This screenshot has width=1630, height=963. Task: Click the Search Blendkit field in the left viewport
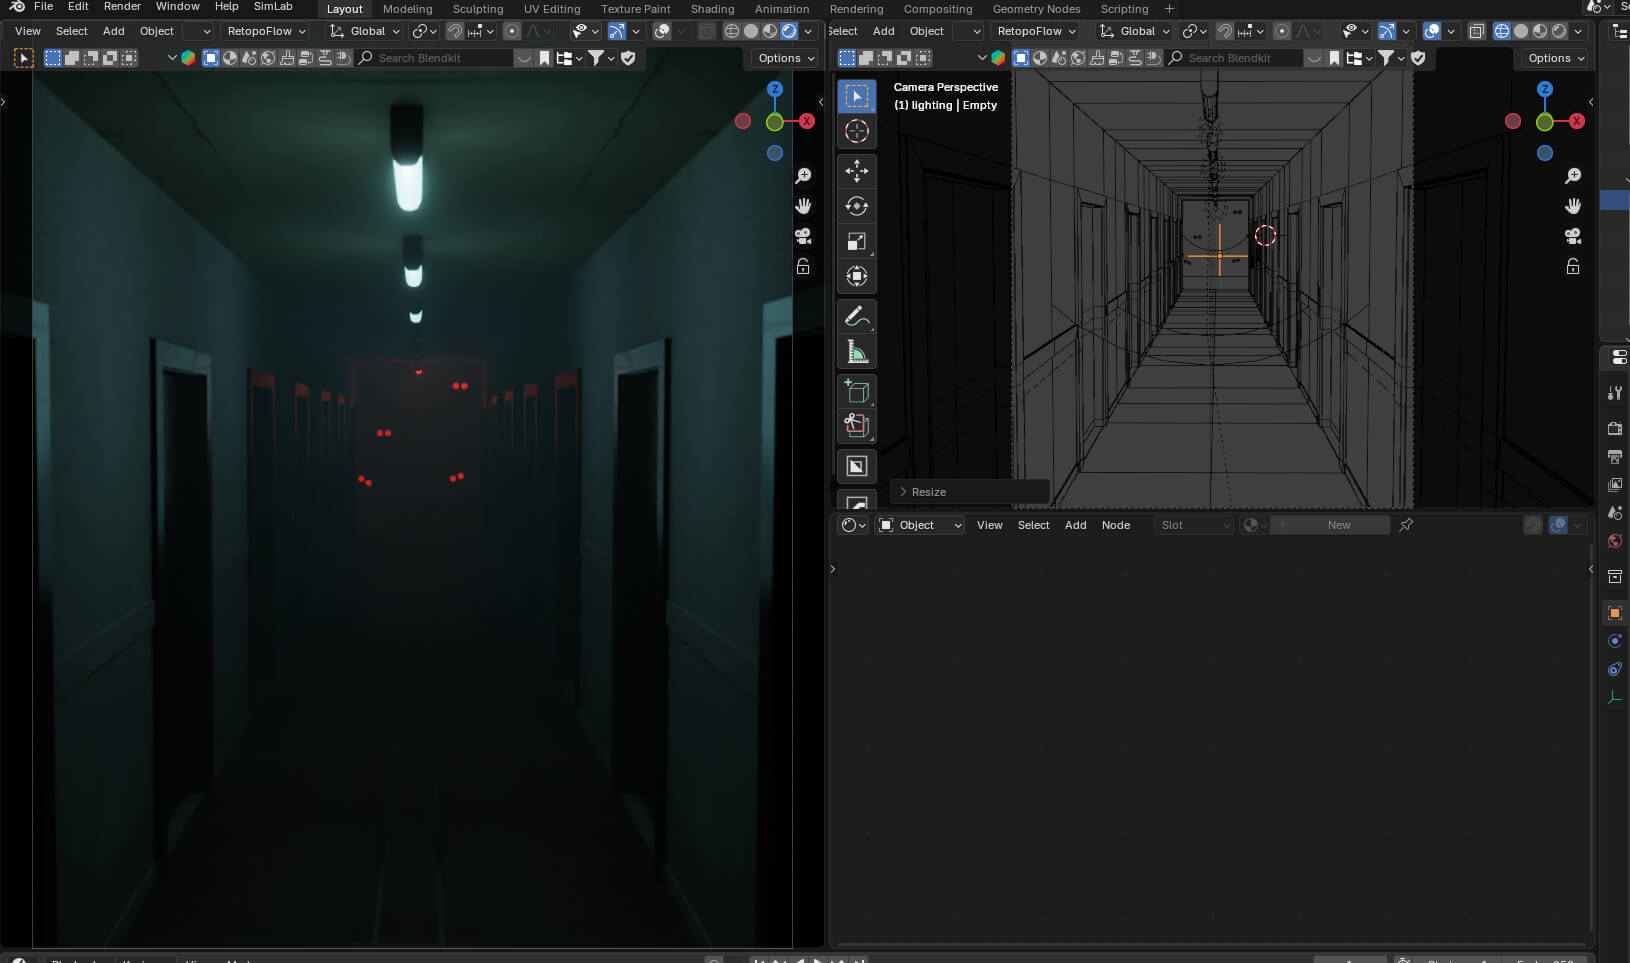(435, 58)
